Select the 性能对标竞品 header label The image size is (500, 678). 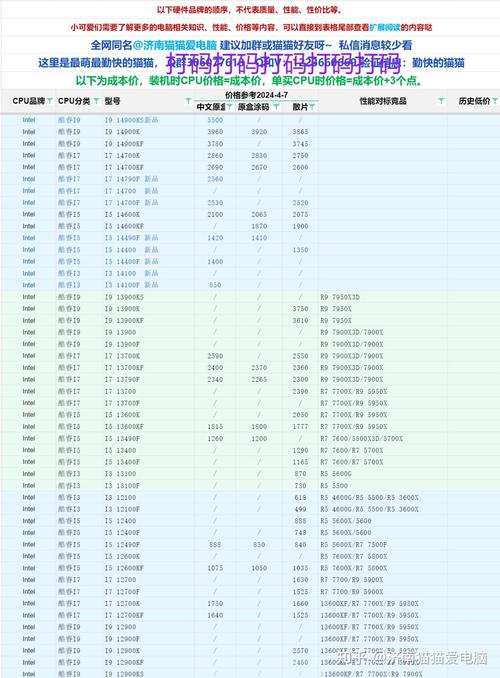coord(383,101)
